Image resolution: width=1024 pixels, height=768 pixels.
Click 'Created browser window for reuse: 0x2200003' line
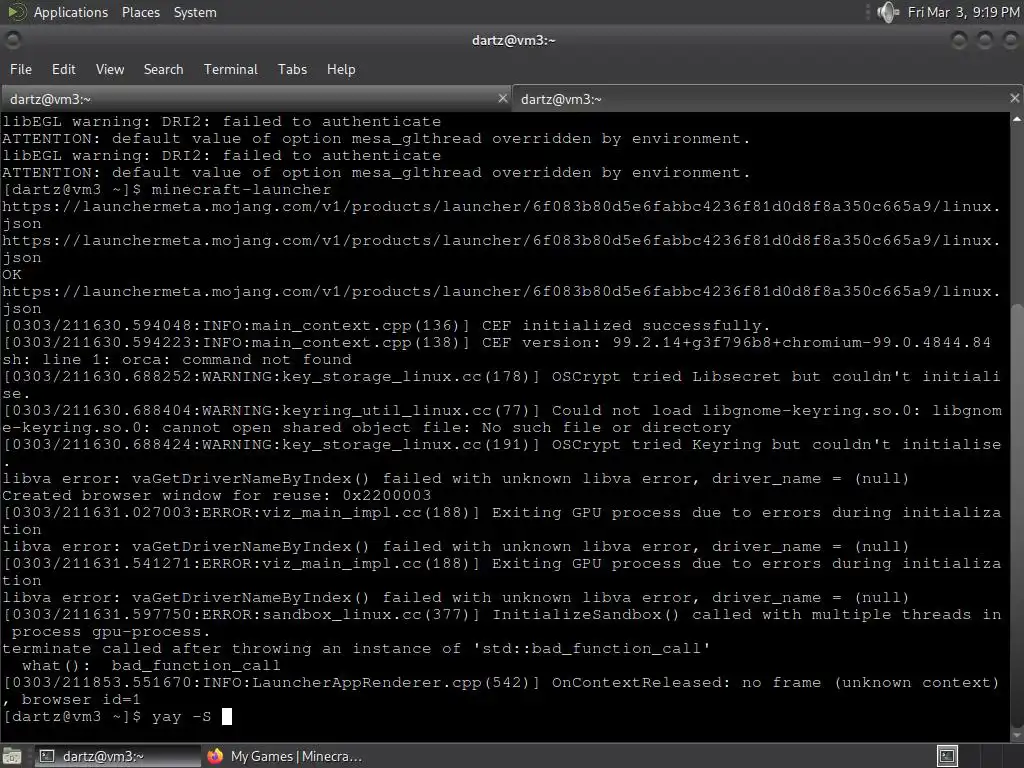pyautogui.click(x=217, y=495)
